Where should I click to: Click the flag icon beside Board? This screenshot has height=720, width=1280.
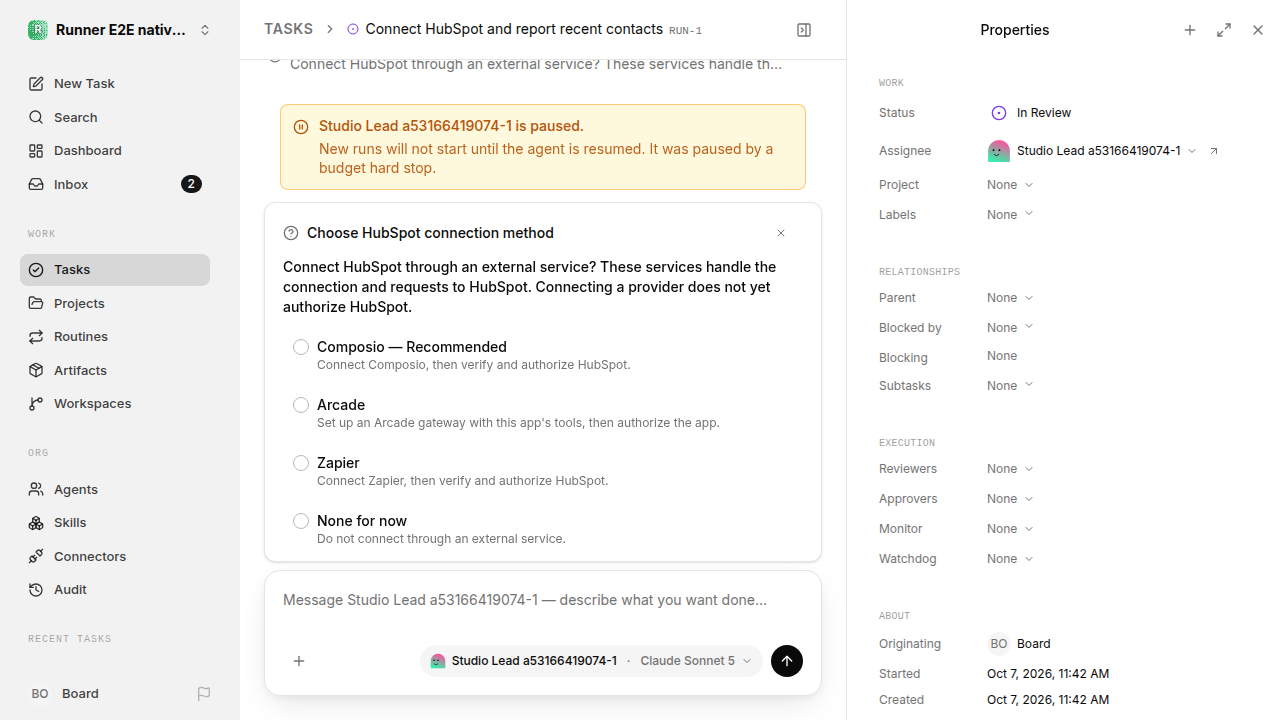point(204,694)
